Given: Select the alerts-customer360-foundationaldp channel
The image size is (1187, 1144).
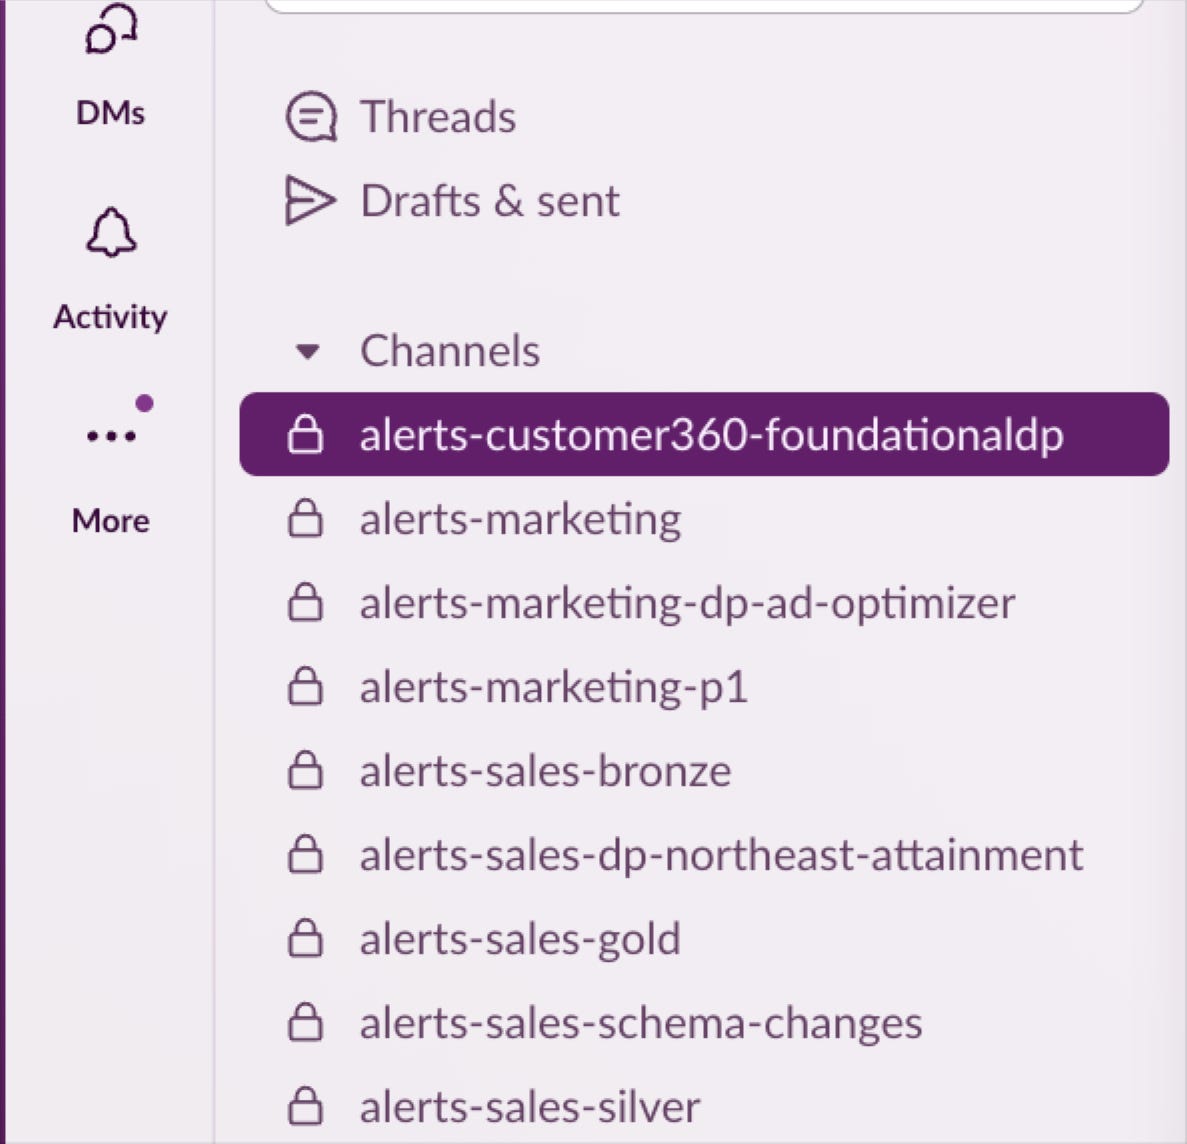Looking at the screenshot, I should [x=711, y=435].
